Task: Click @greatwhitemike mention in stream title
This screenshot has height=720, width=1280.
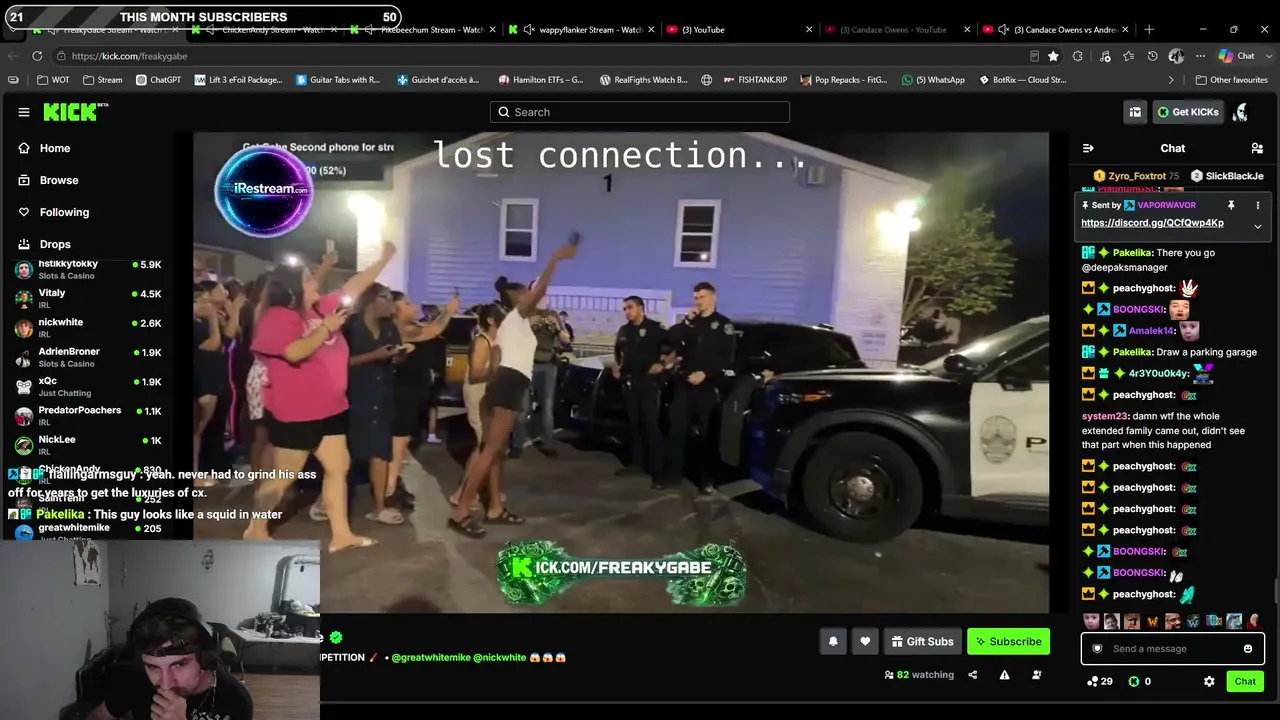Action: click(x=431, y=658)
